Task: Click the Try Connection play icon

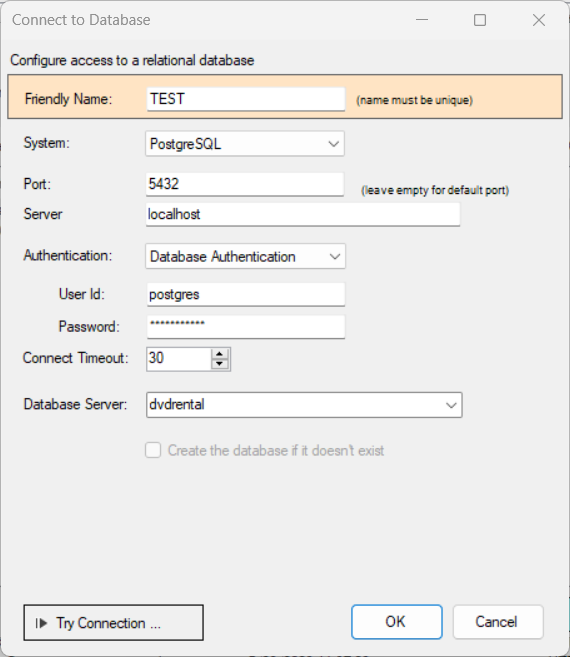Action: [41, 623]
